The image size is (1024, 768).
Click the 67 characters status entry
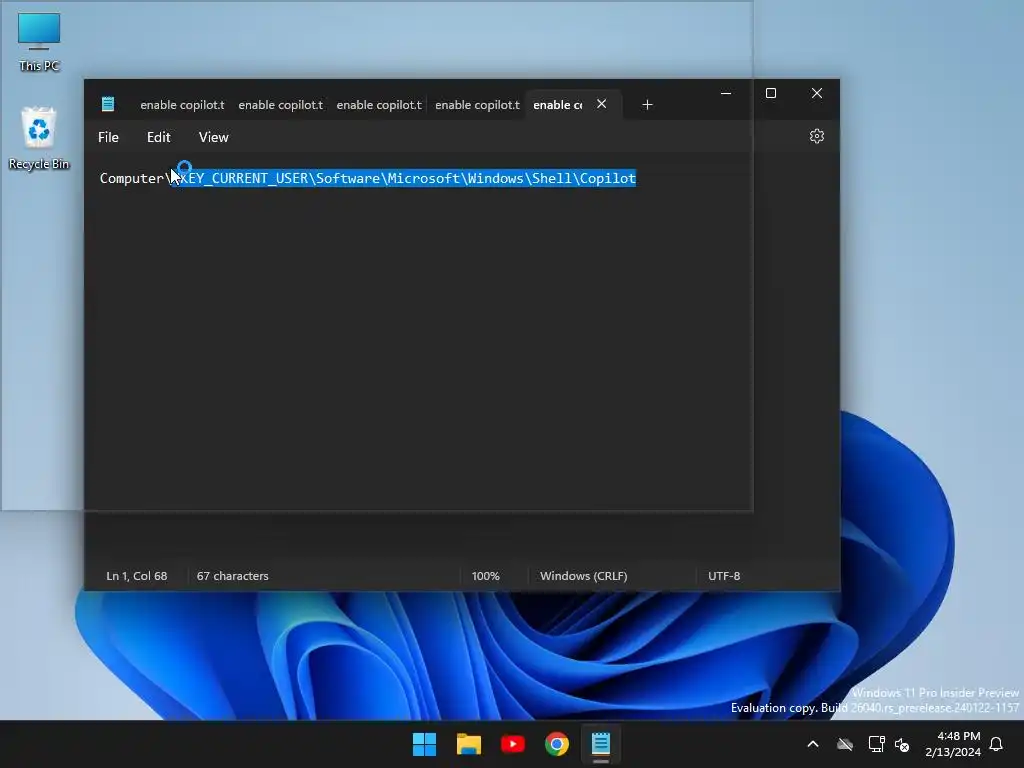(232, 576)
